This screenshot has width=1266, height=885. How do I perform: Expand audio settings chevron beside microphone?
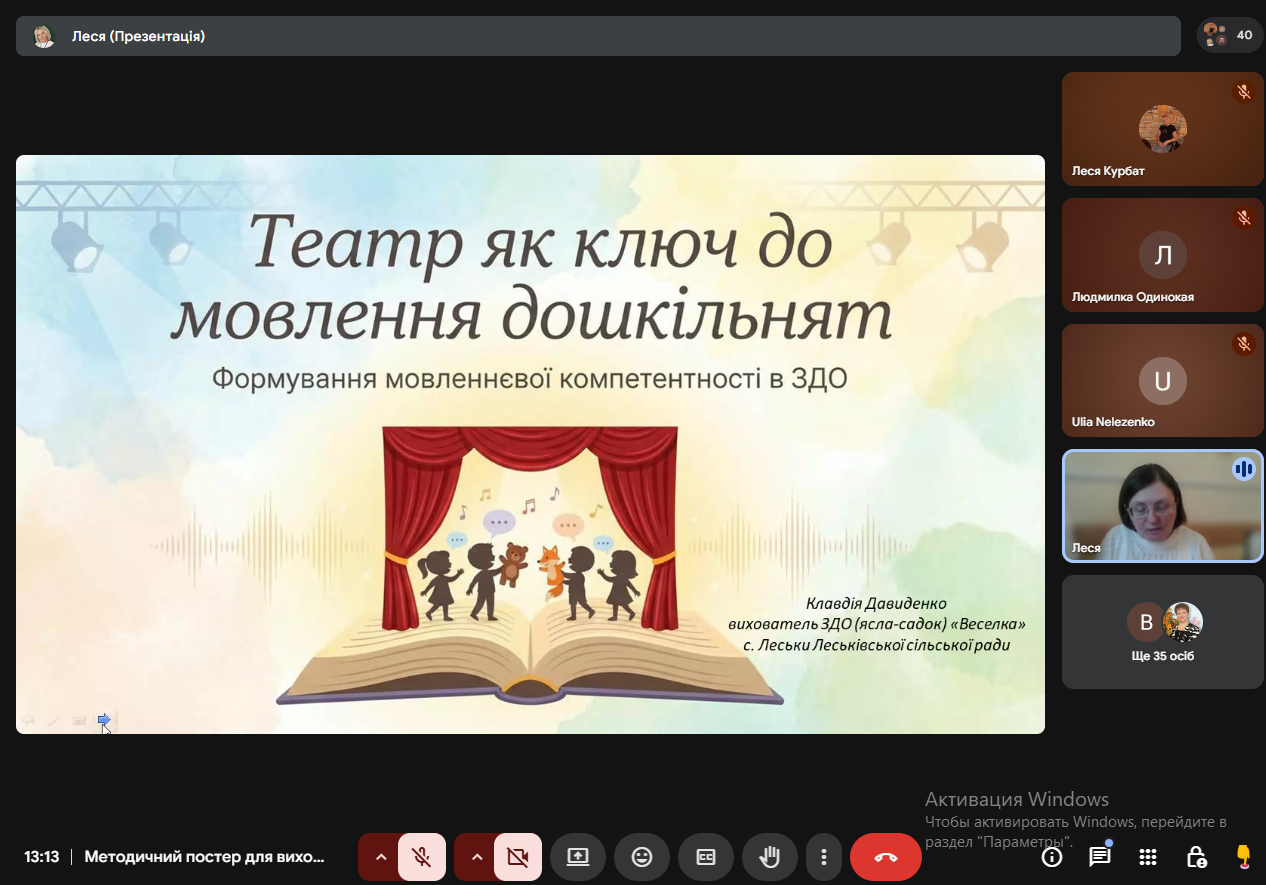(x=380, y=857)
